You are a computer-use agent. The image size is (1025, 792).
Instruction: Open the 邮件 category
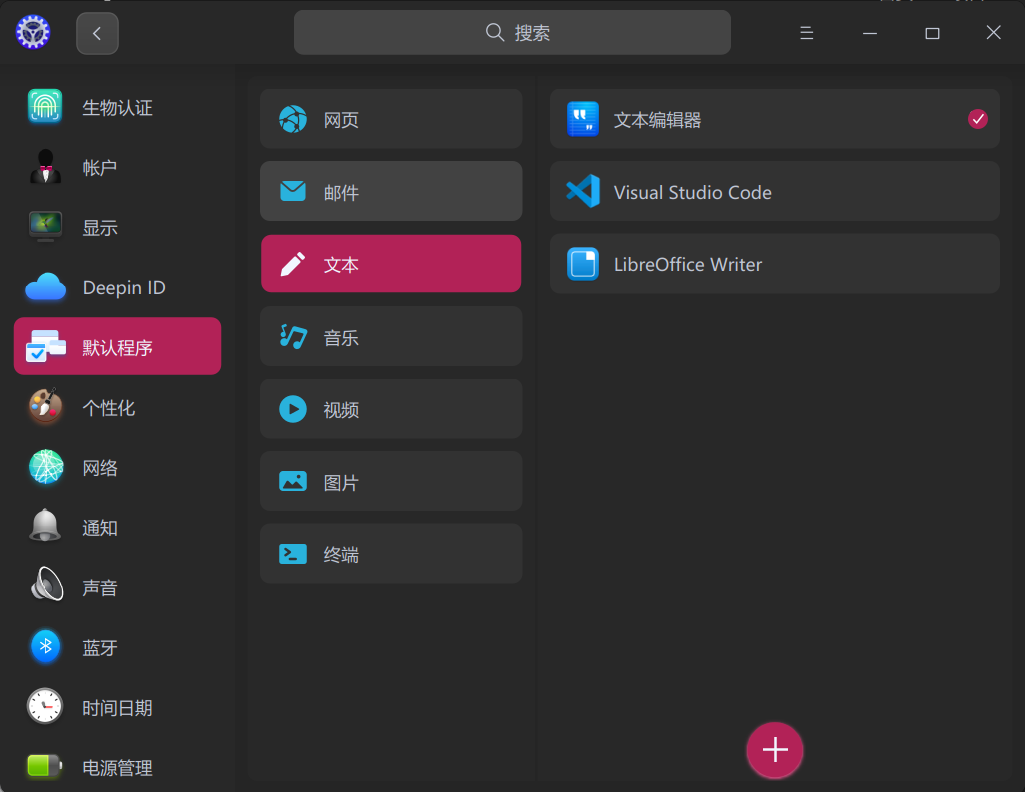tap(390, 191)
